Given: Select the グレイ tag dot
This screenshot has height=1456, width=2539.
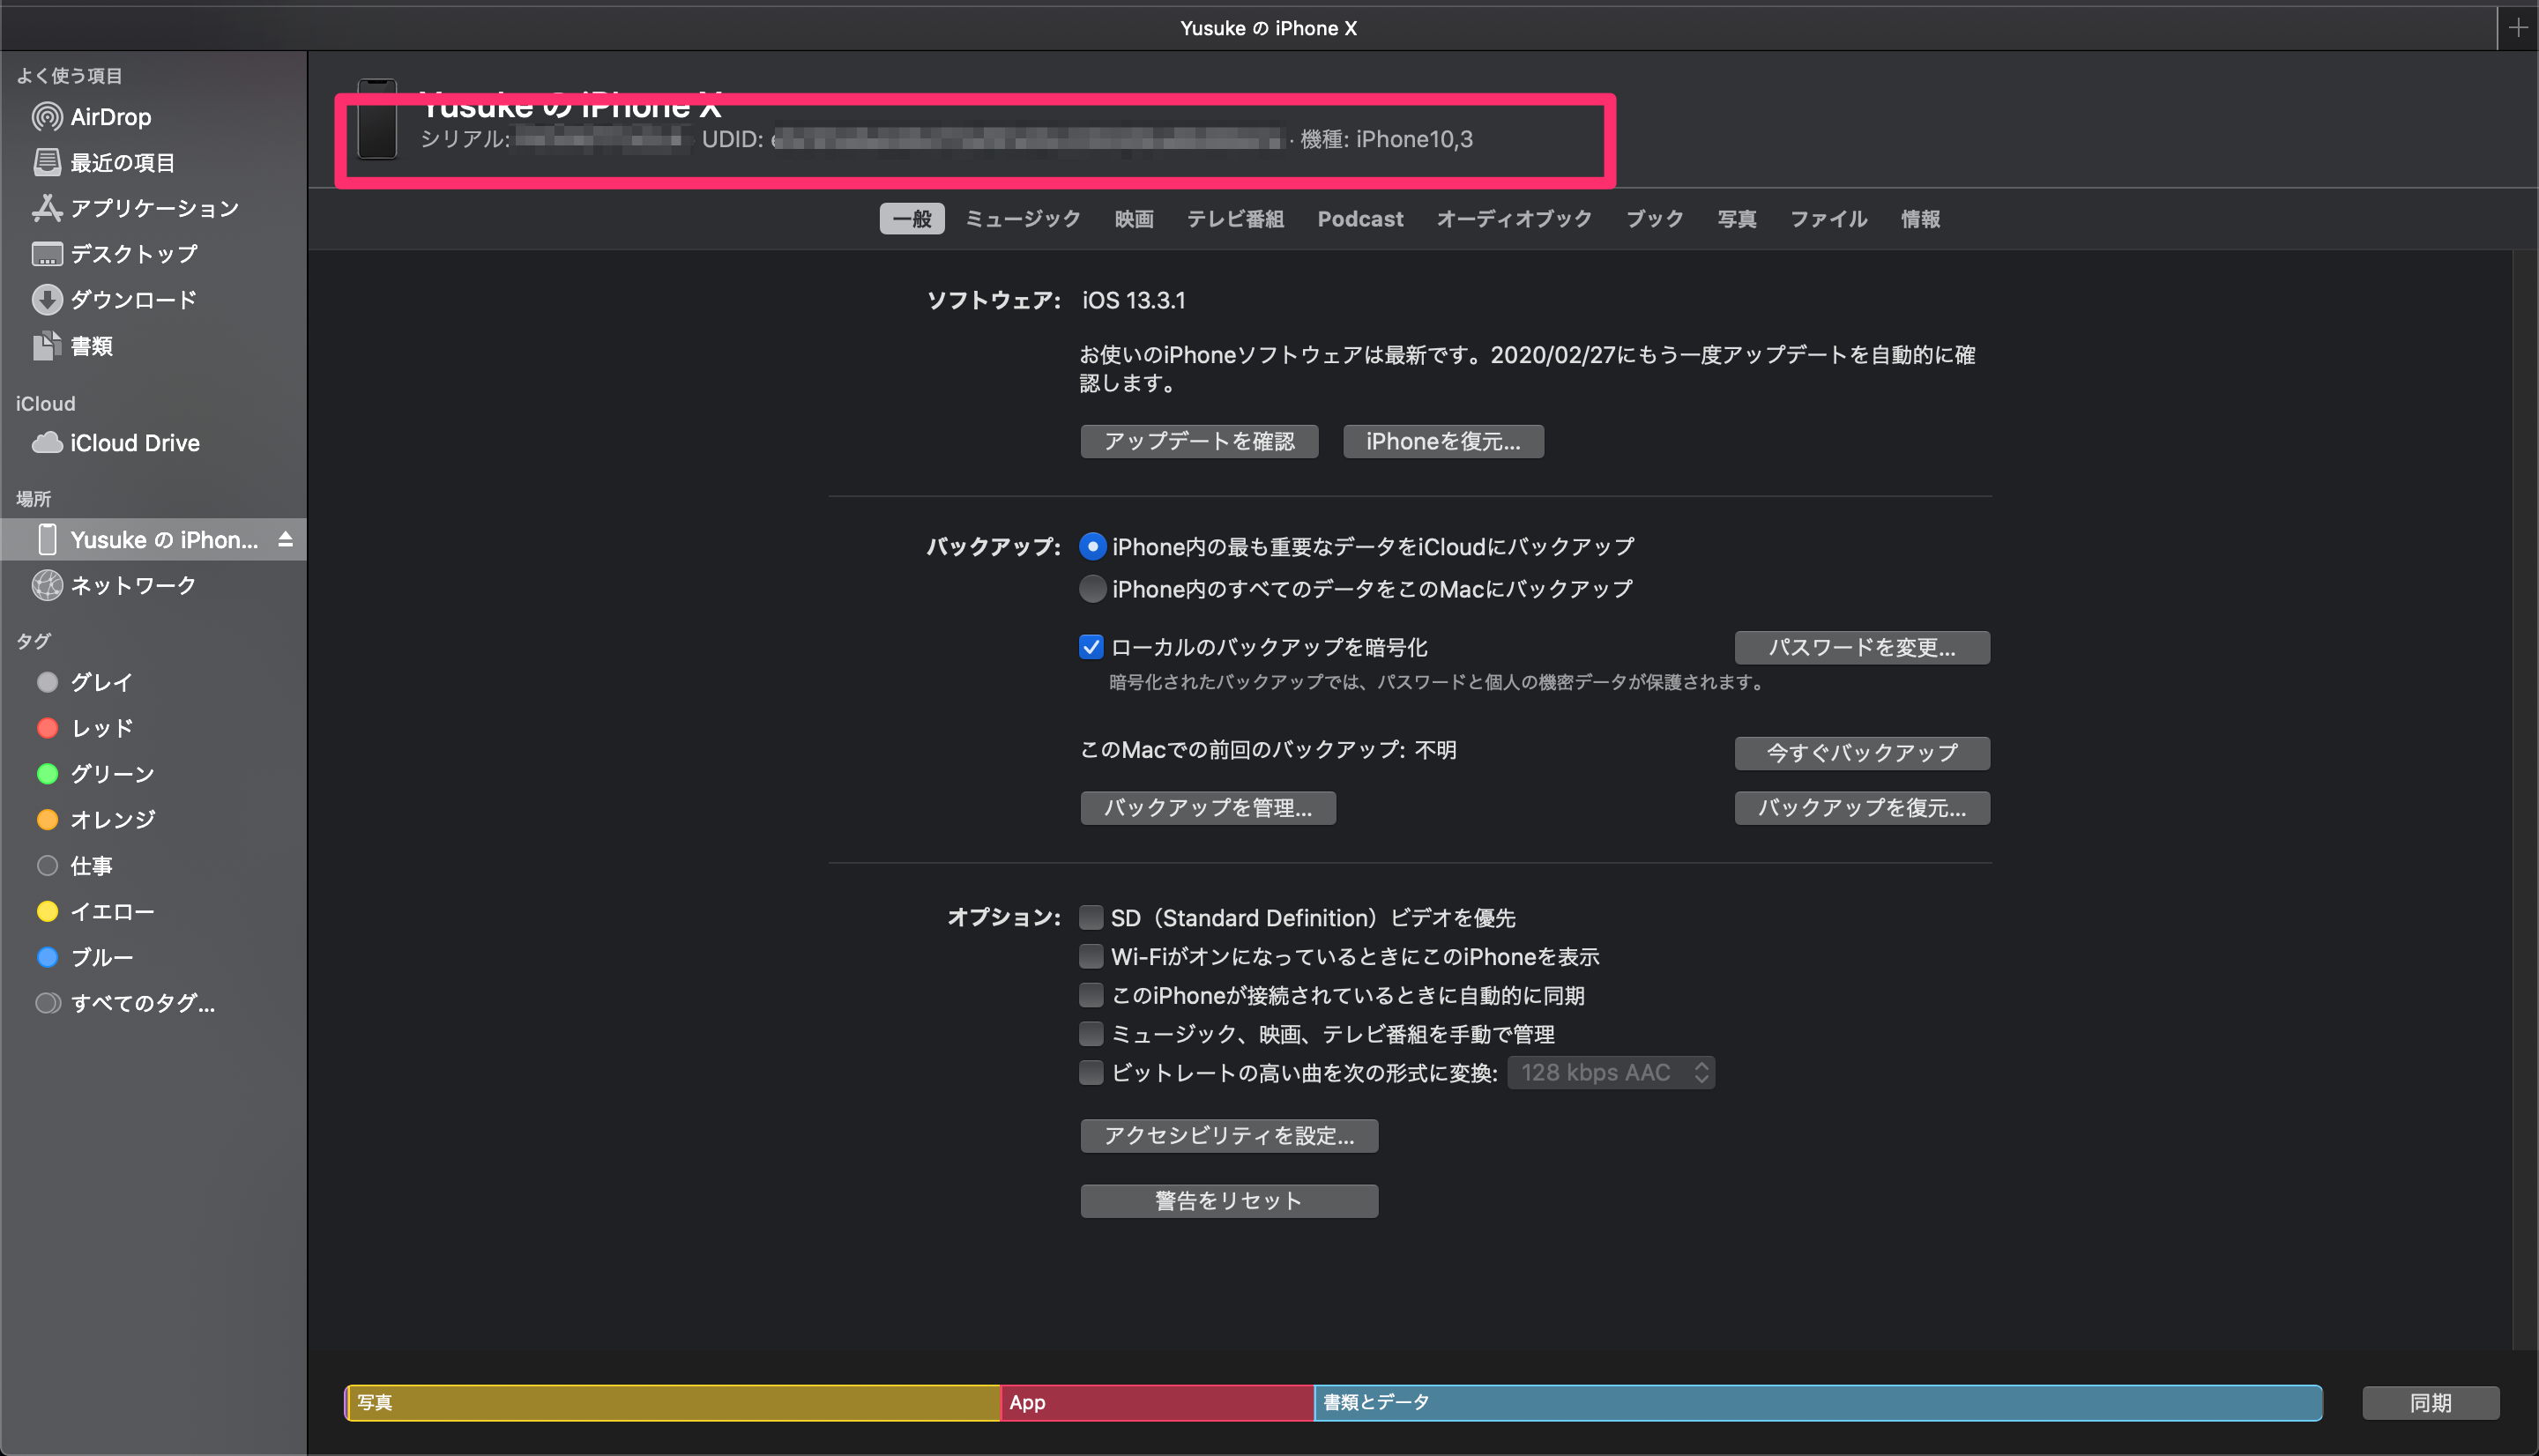Looking at the screenshot, I should (47, 682).
